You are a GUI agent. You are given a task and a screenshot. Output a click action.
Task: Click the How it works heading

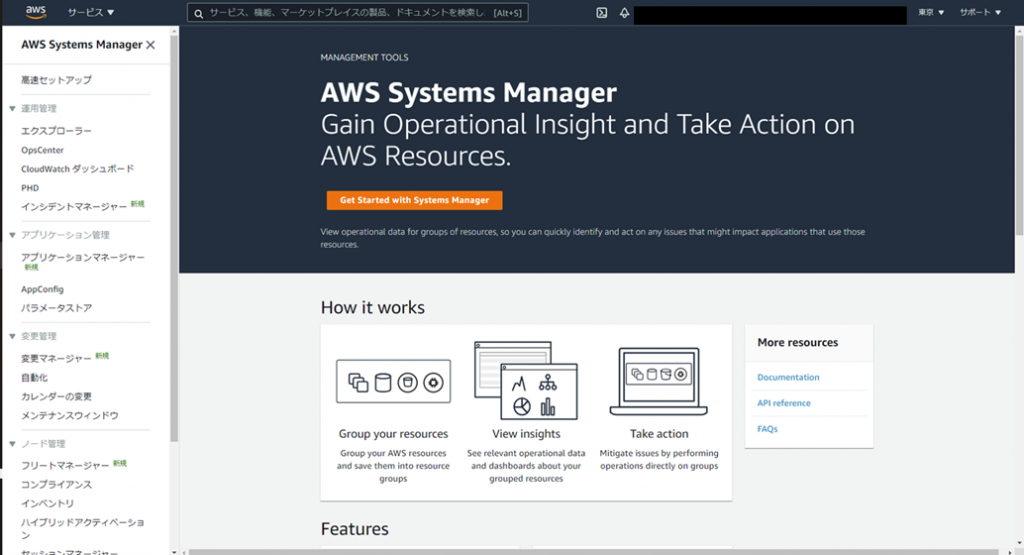coord(373,308)
